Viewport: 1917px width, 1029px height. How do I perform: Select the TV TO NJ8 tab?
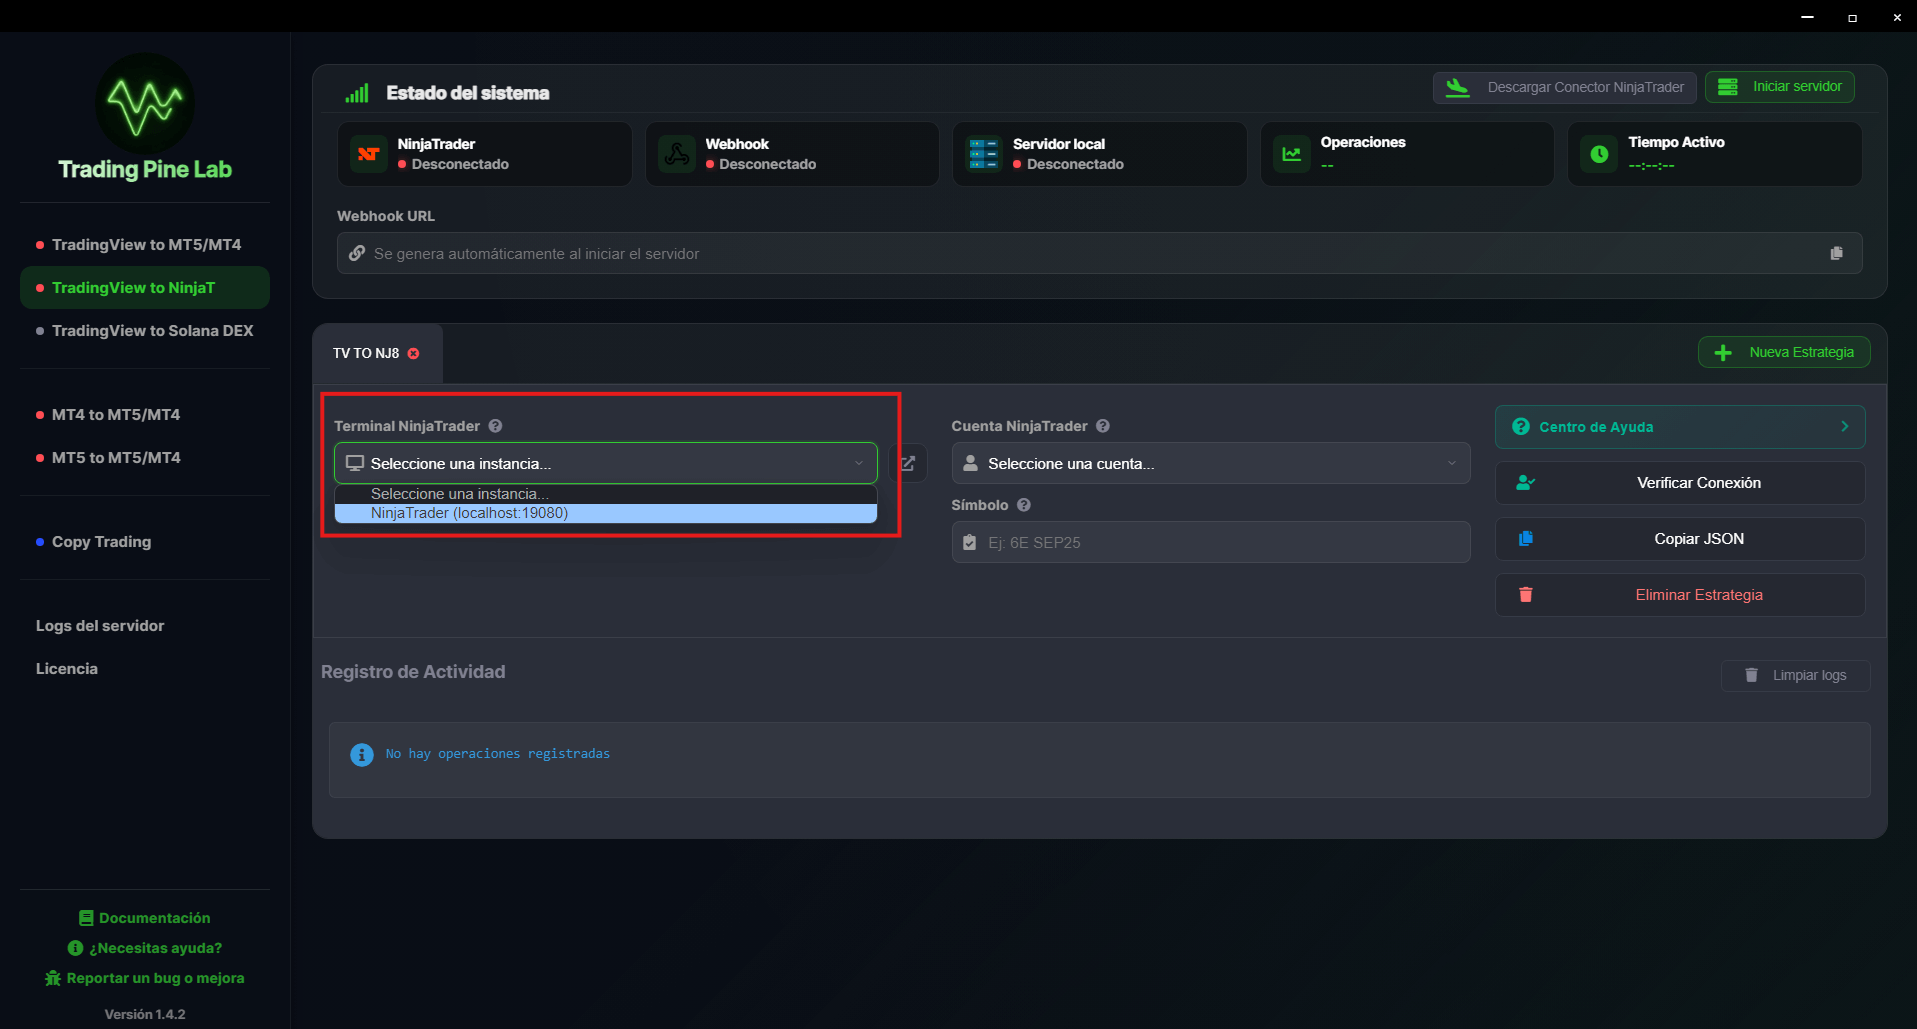366,354
